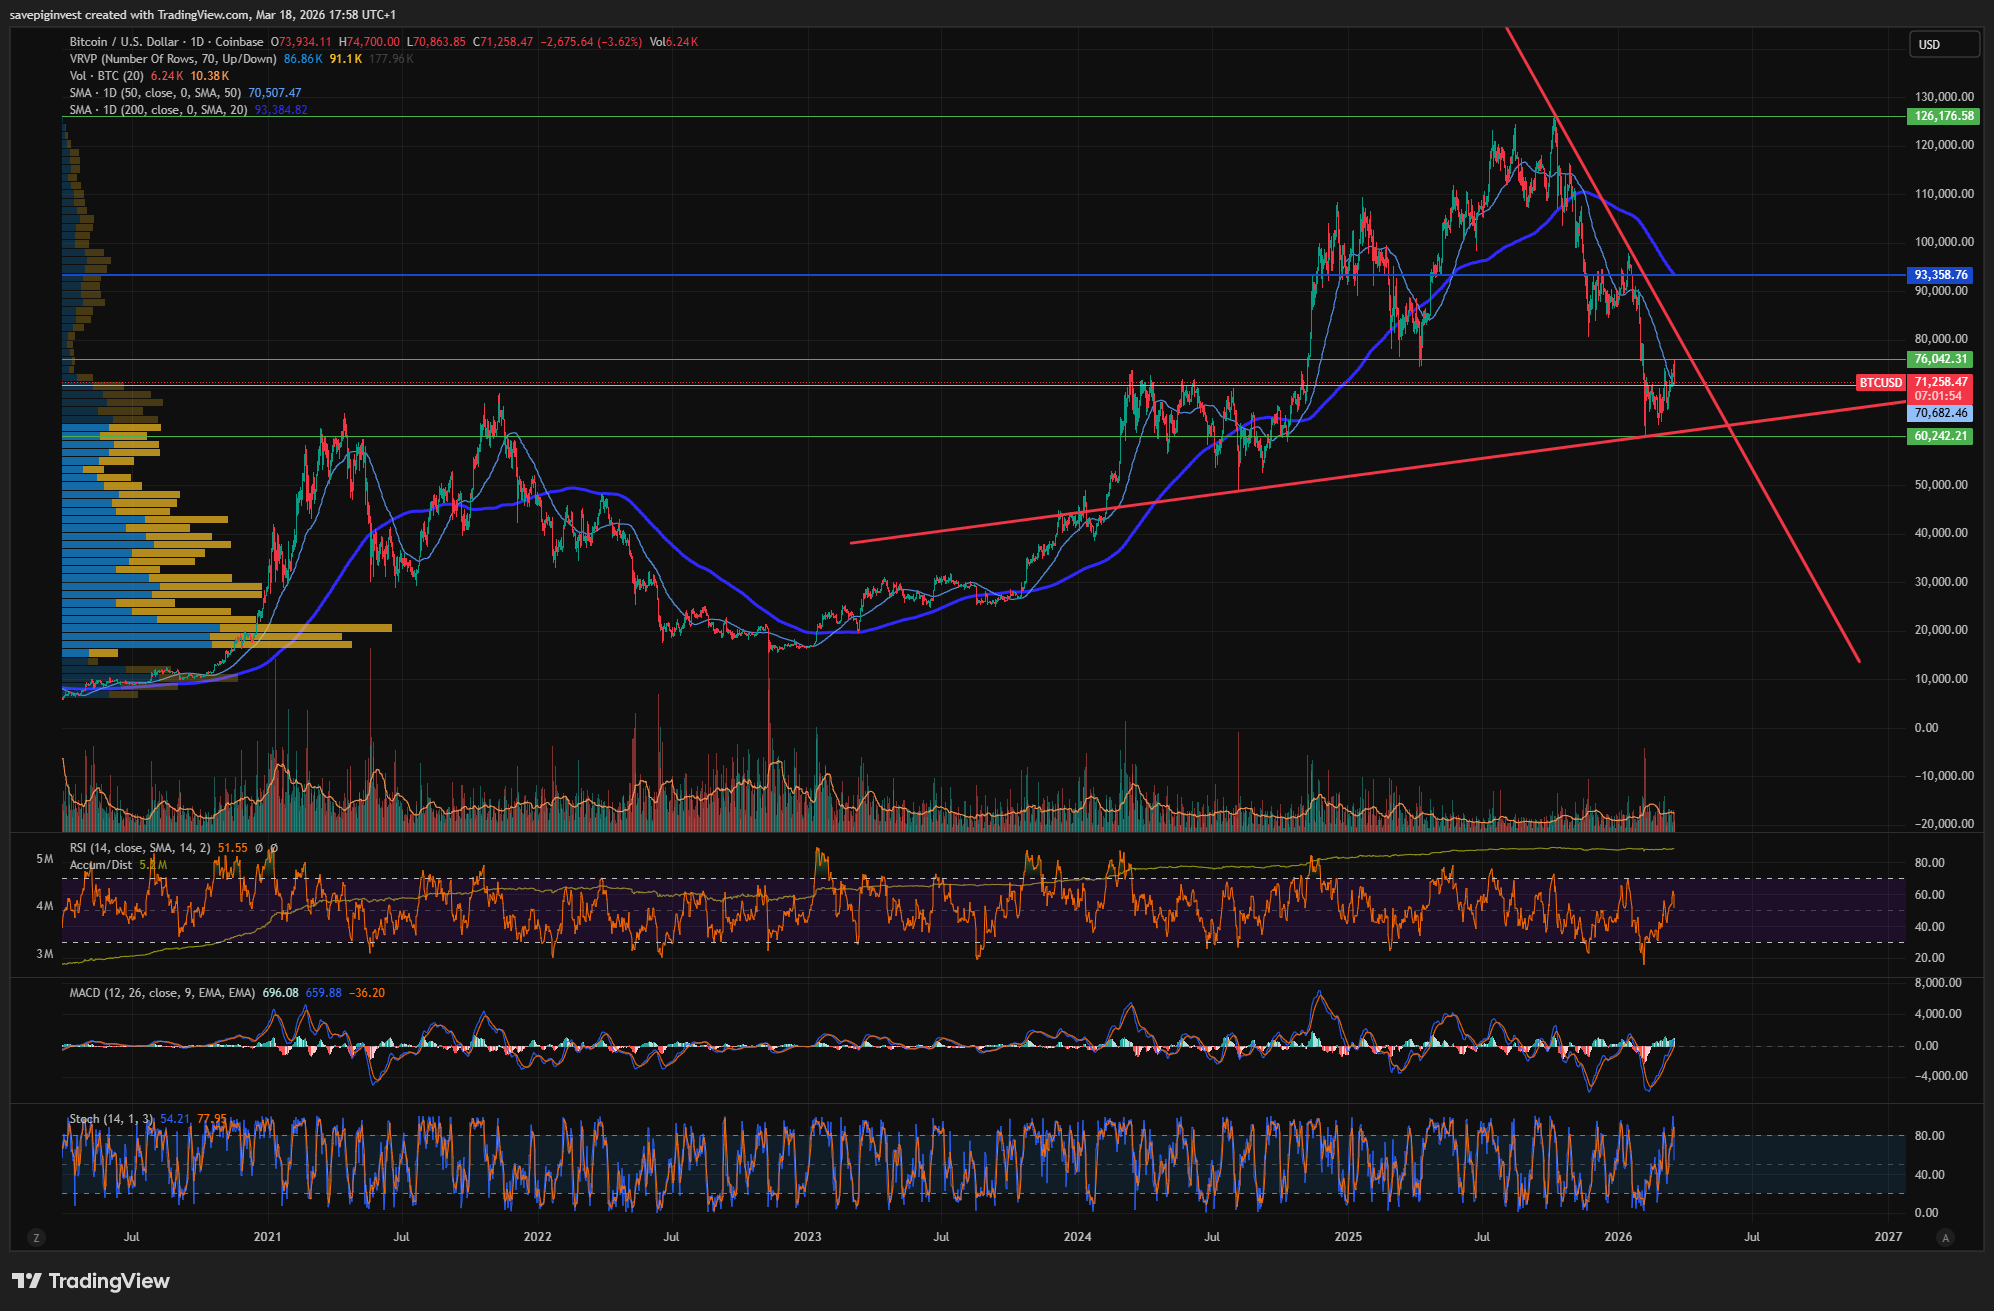1994x1311 pixels.
Task: Click the green 60,242.21 price label
Action: (x=1940, y=436)
